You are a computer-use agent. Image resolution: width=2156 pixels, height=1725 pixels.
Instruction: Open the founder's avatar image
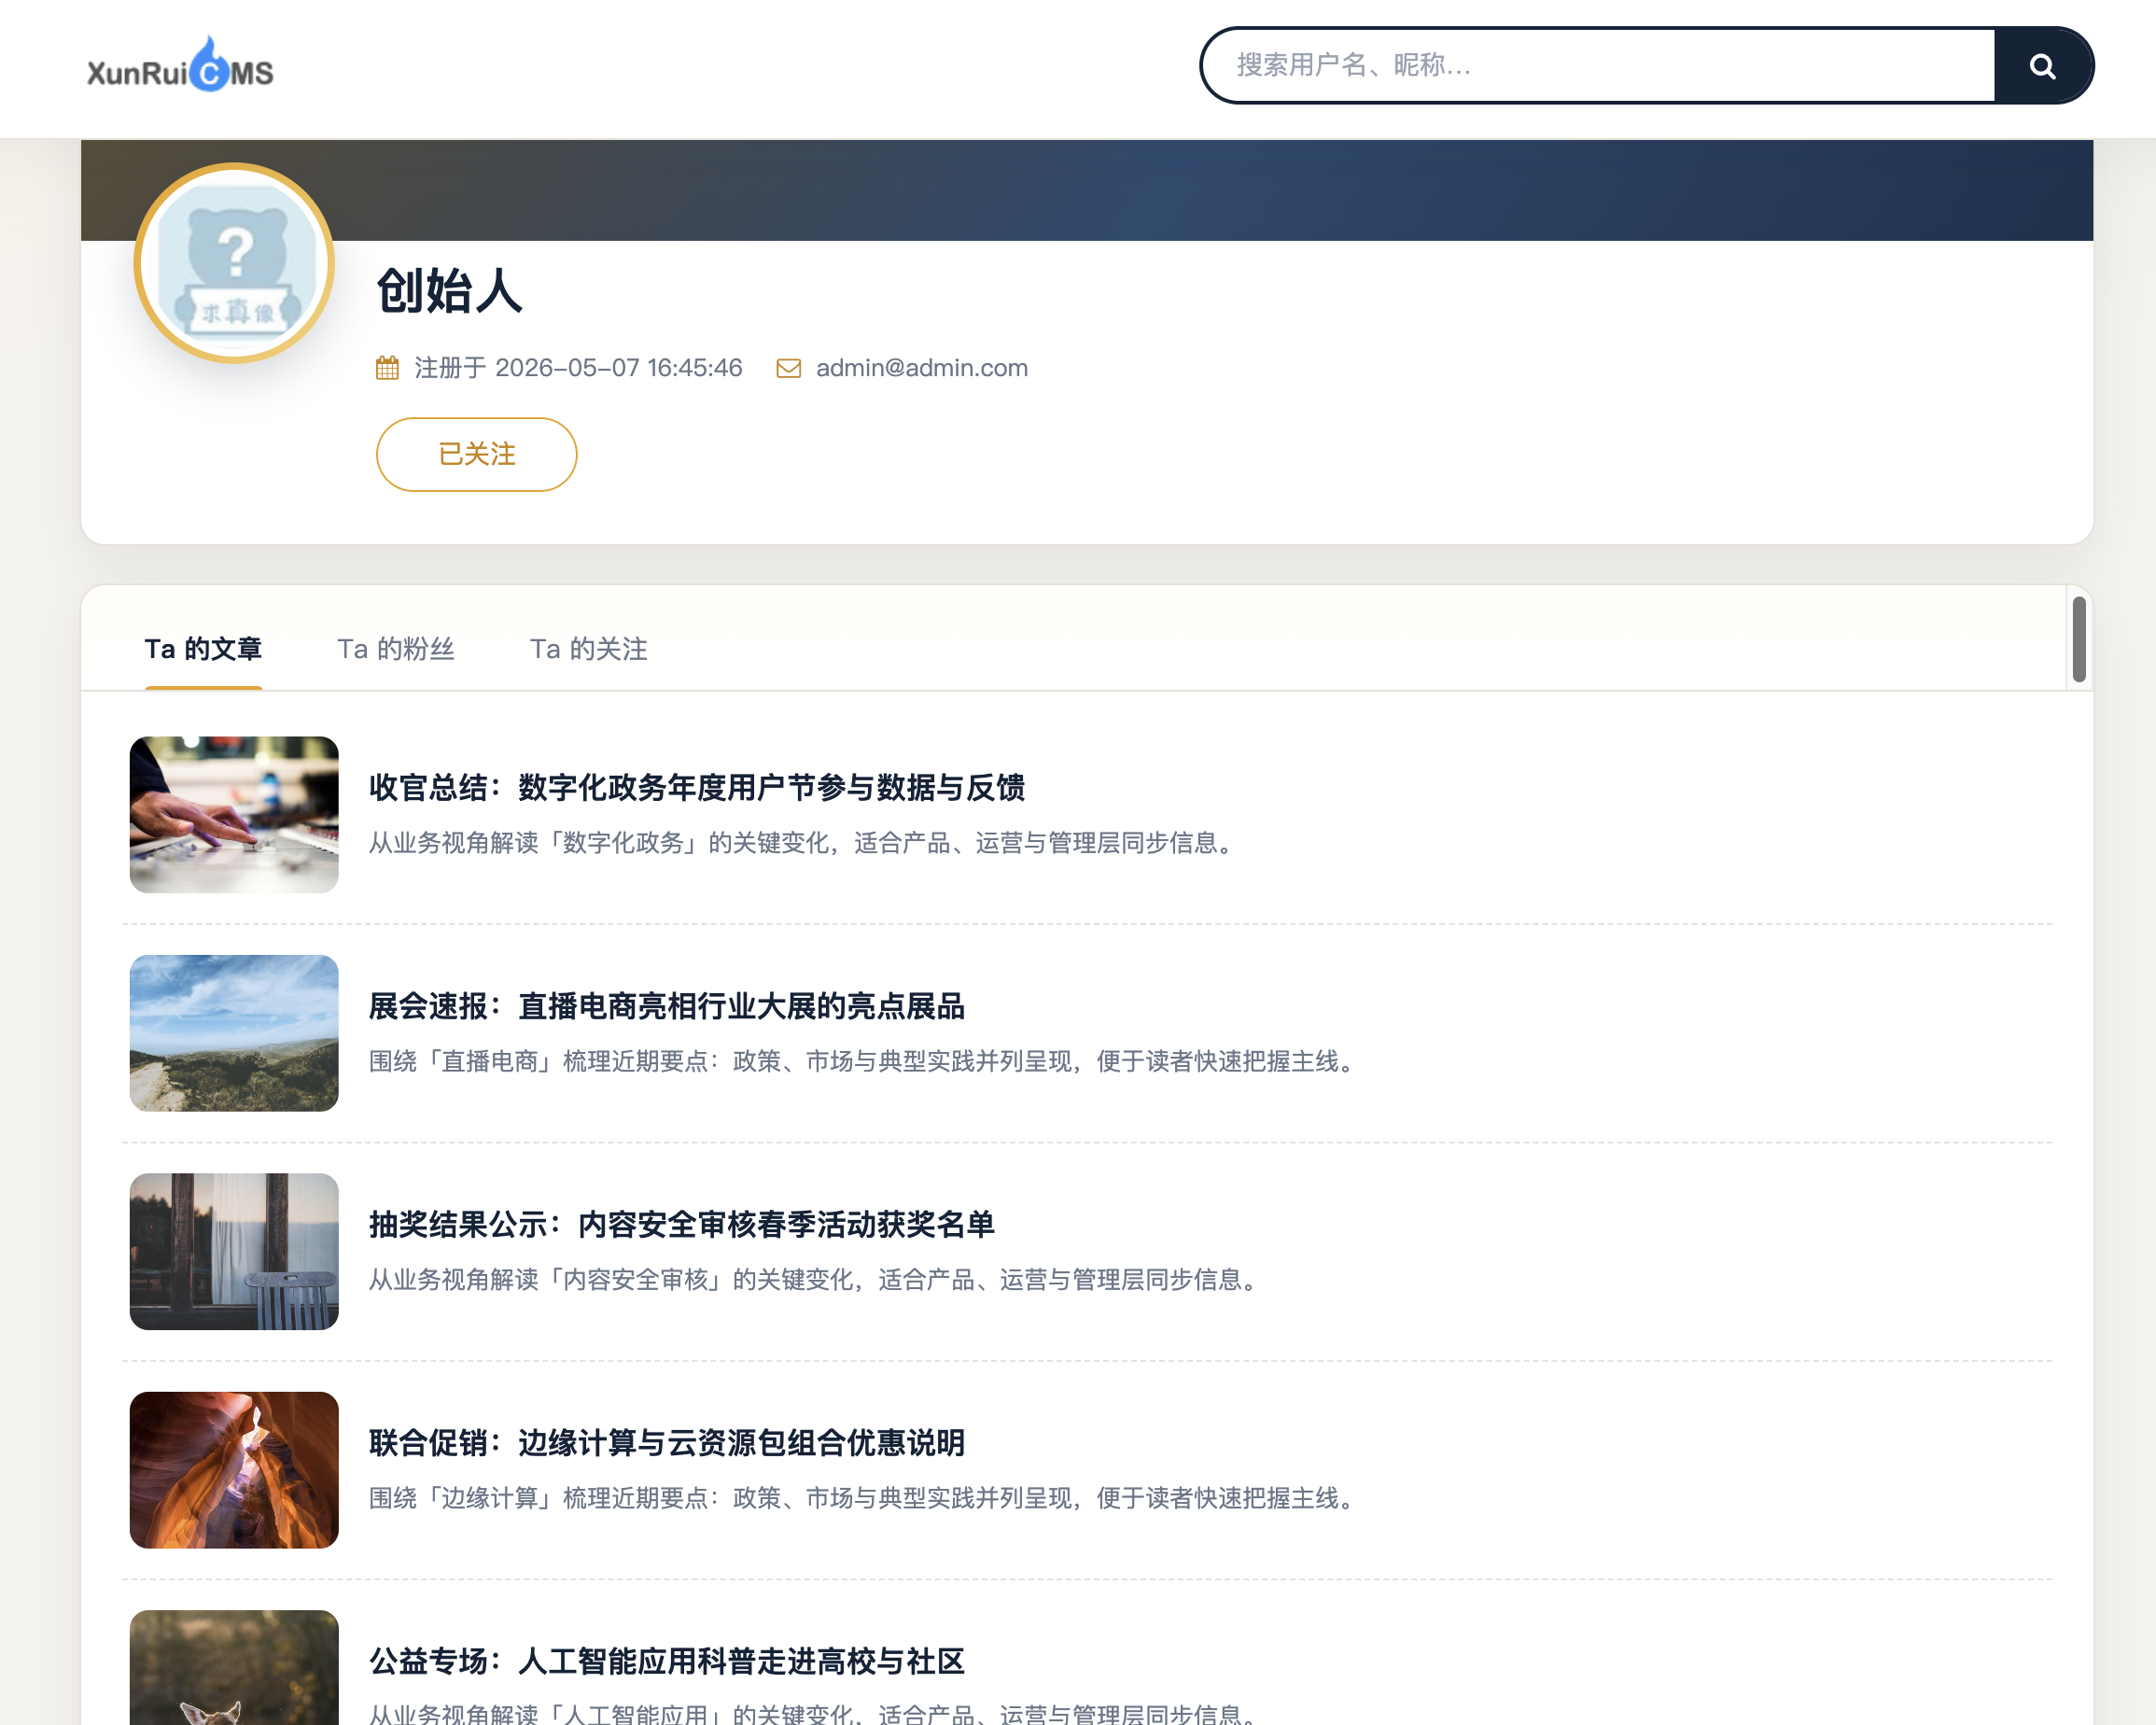(234, 263)
